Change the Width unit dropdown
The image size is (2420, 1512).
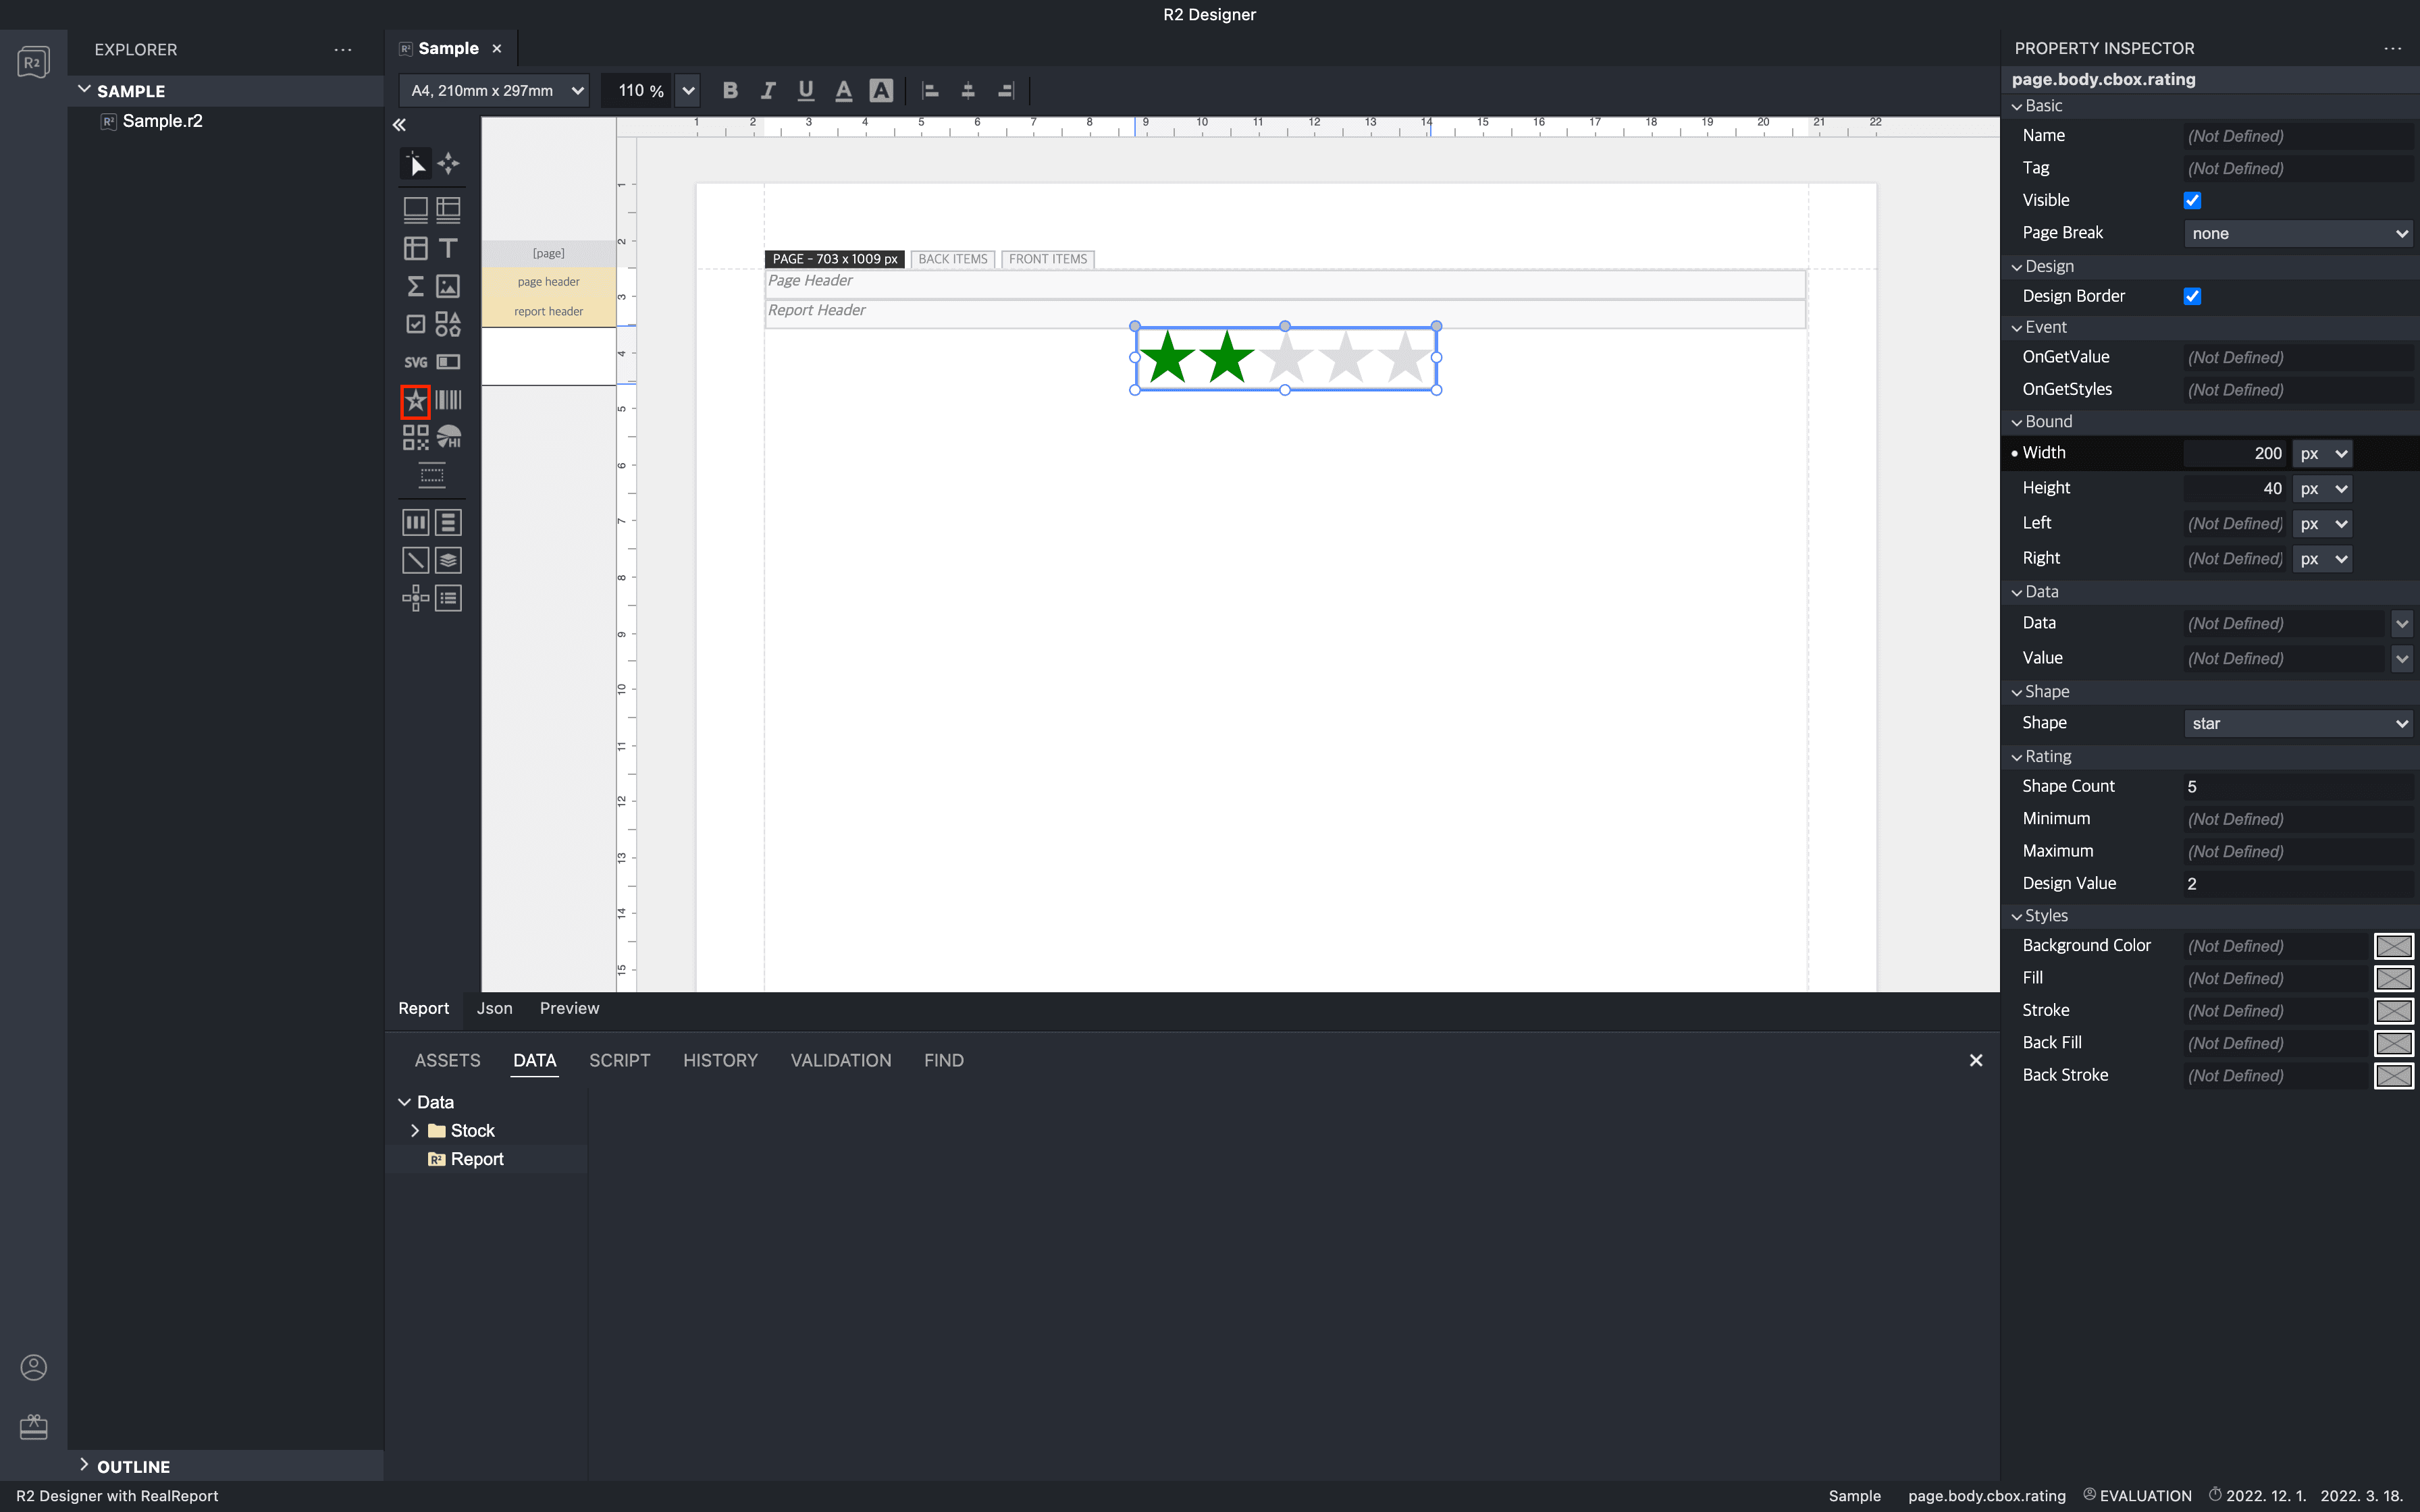click(x=2322, y=453)
